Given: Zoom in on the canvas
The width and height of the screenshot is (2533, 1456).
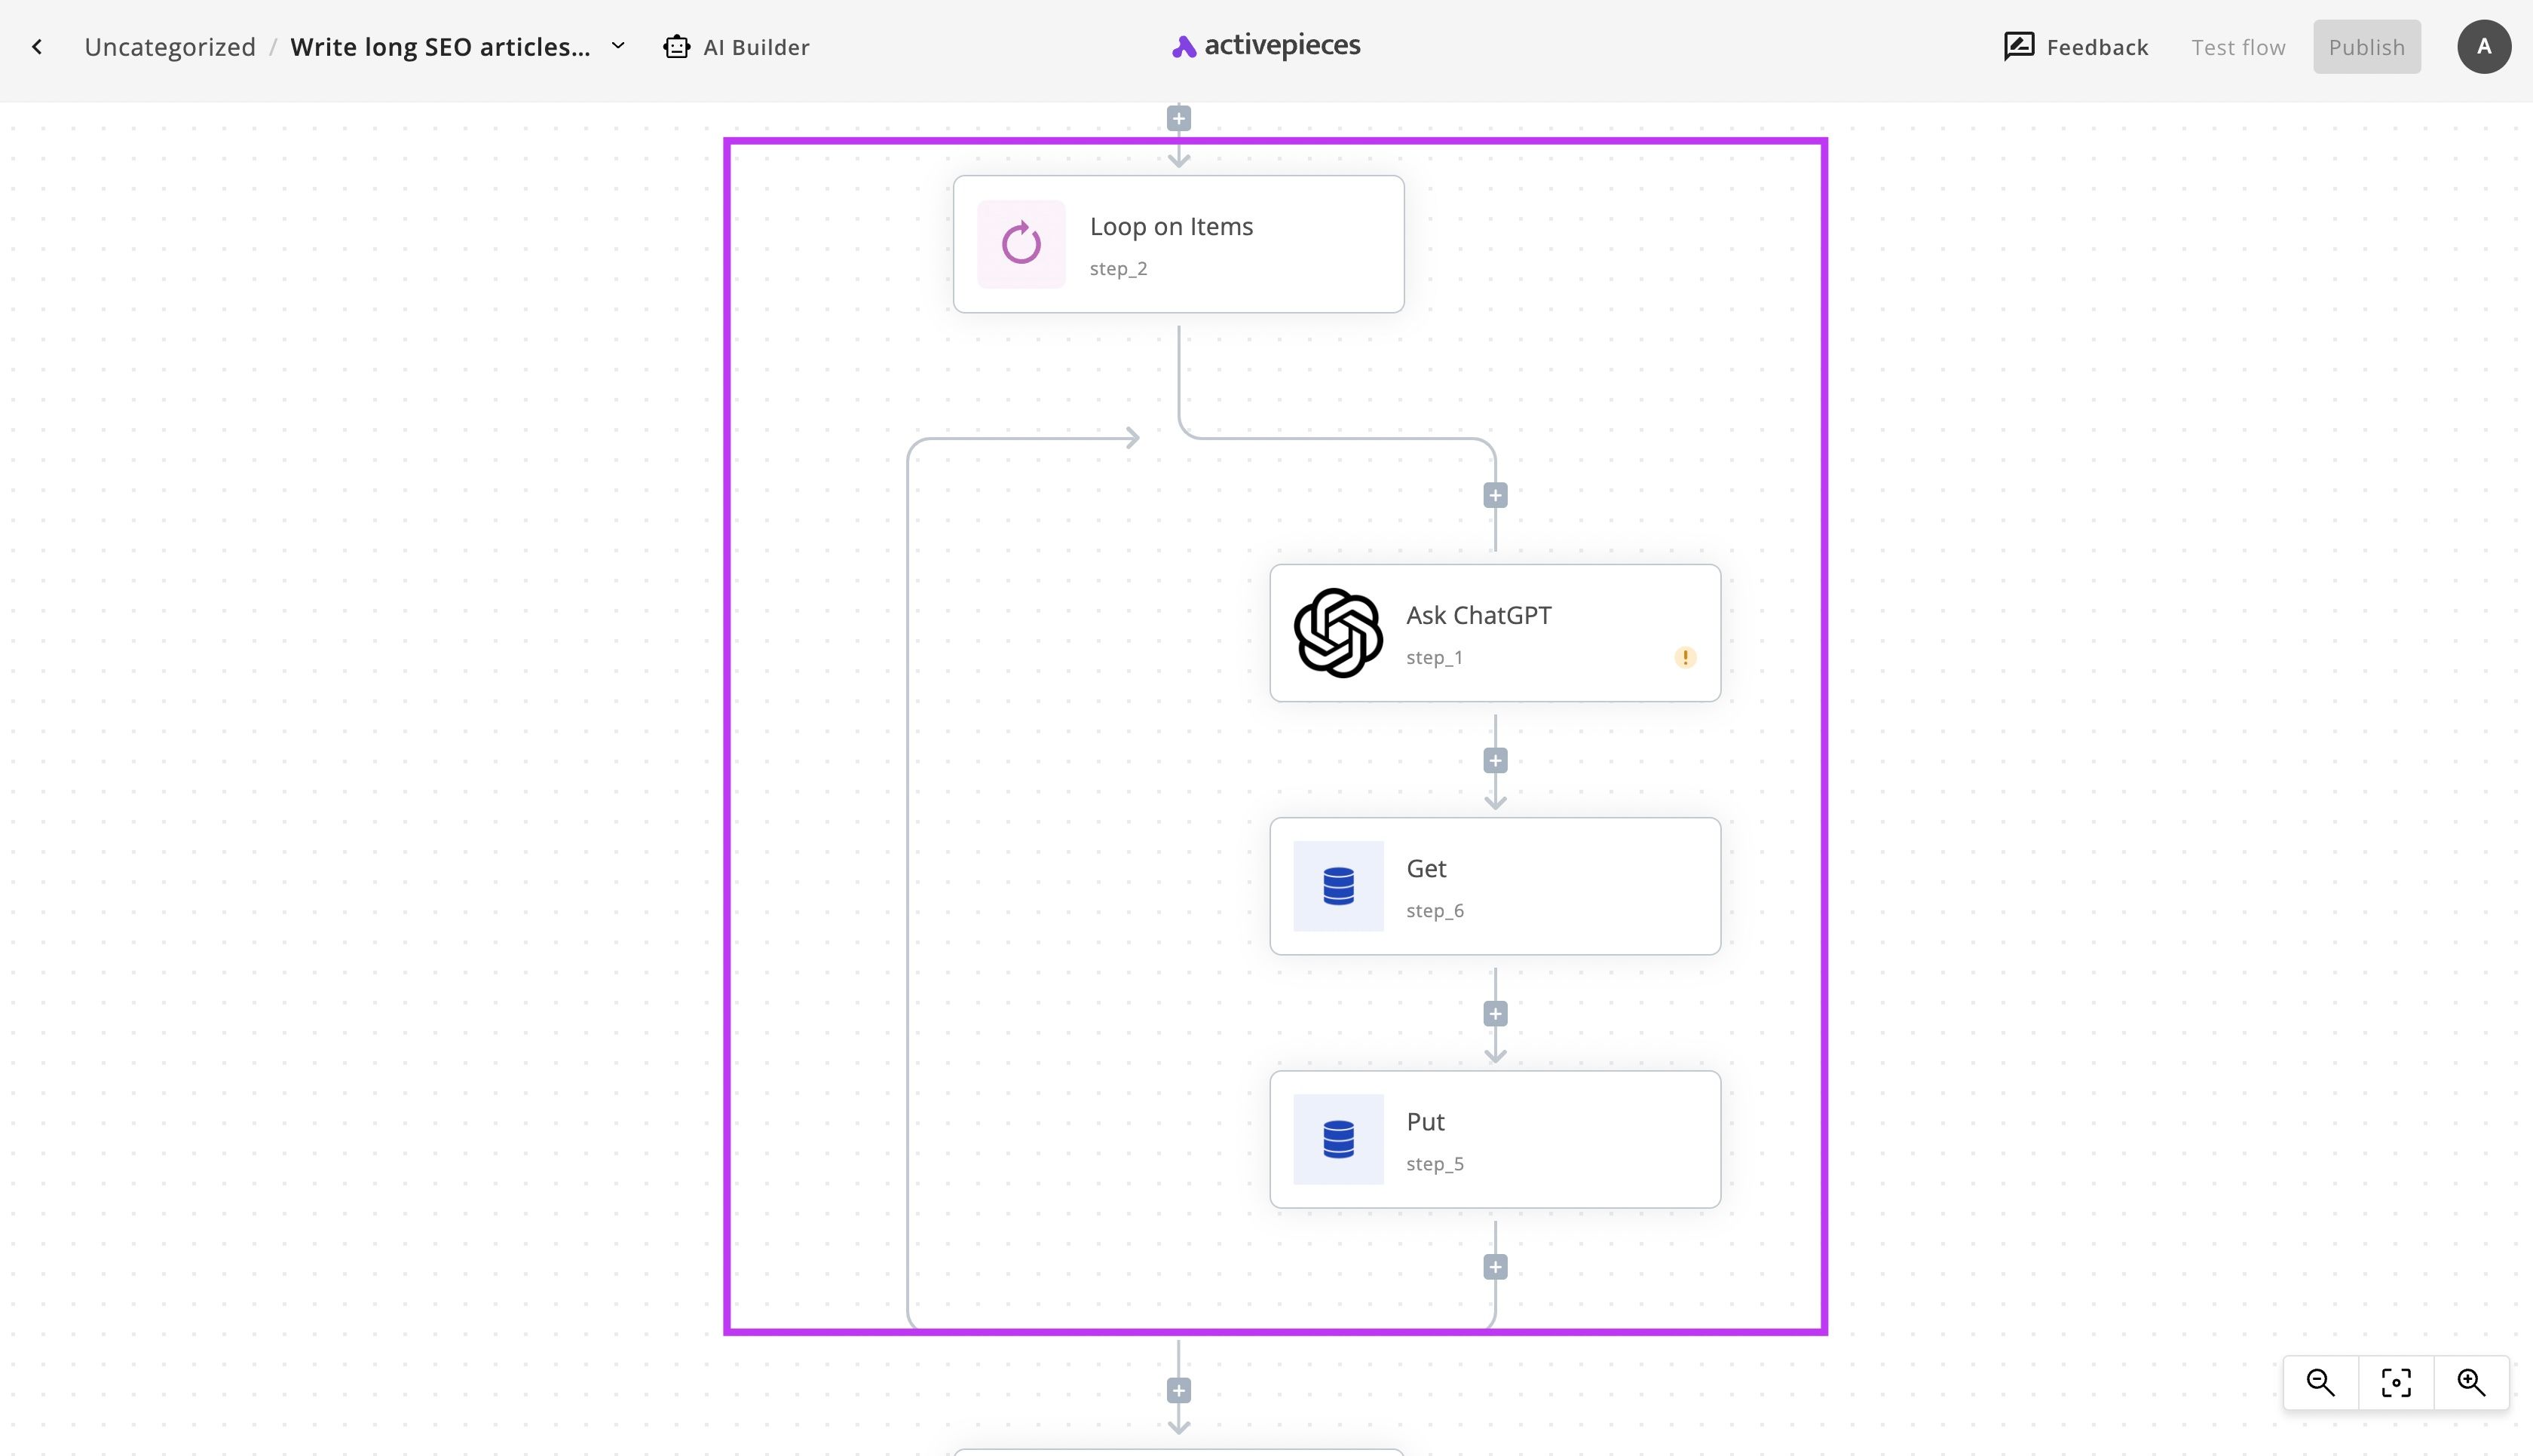Looking at the screenshot, I should pos(2471,1383).
